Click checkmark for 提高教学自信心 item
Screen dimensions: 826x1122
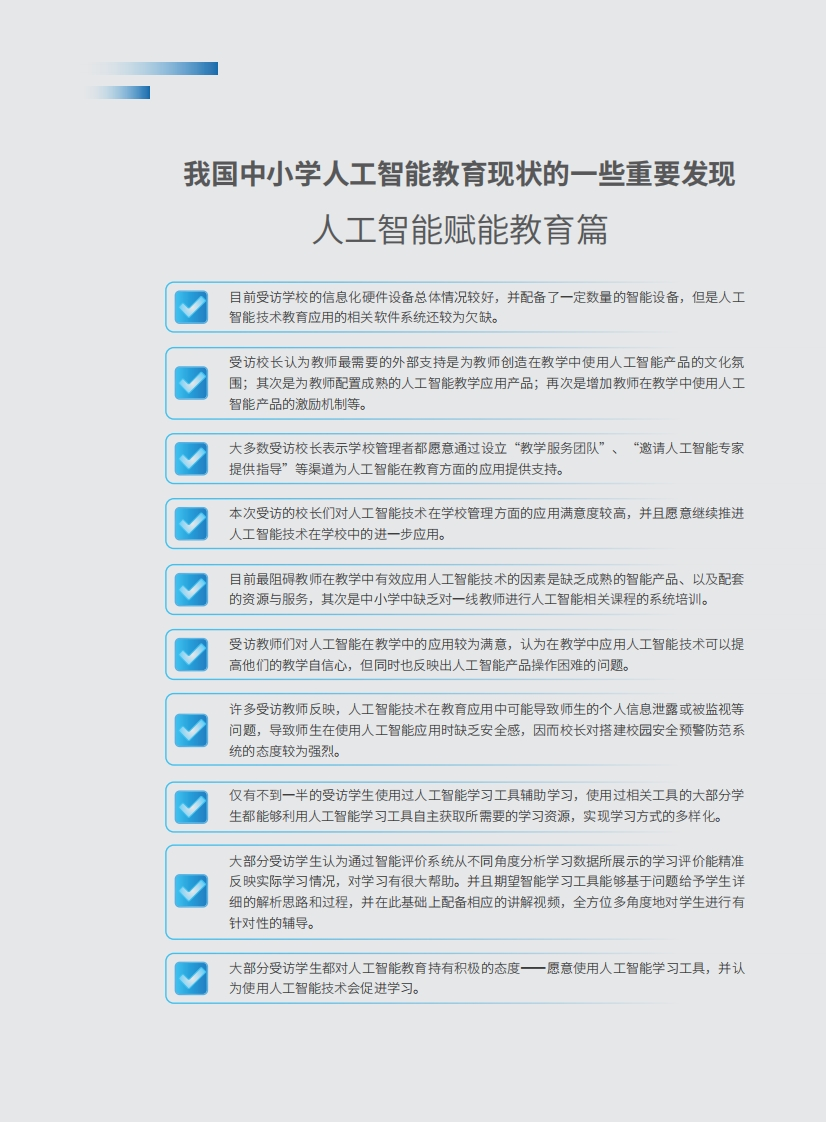(x=191, y=654)
